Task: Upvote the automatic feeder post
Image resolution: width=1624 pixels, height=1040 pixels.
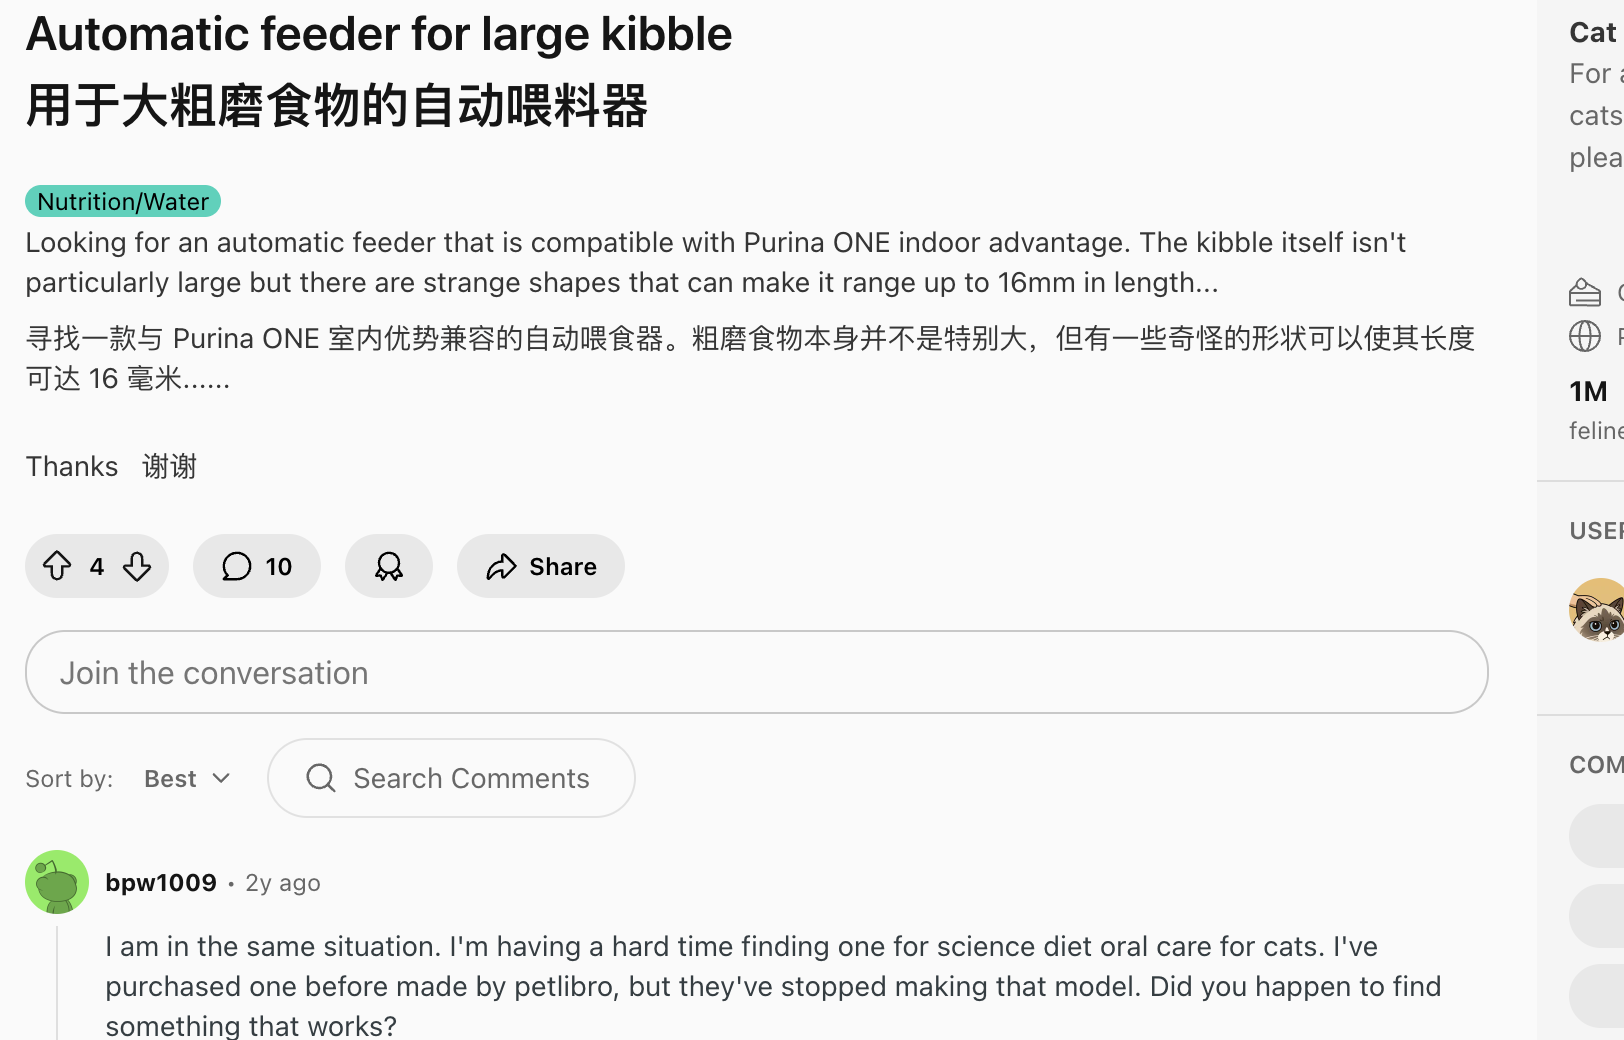Action: pyautogui.click(x=57, y=566)
